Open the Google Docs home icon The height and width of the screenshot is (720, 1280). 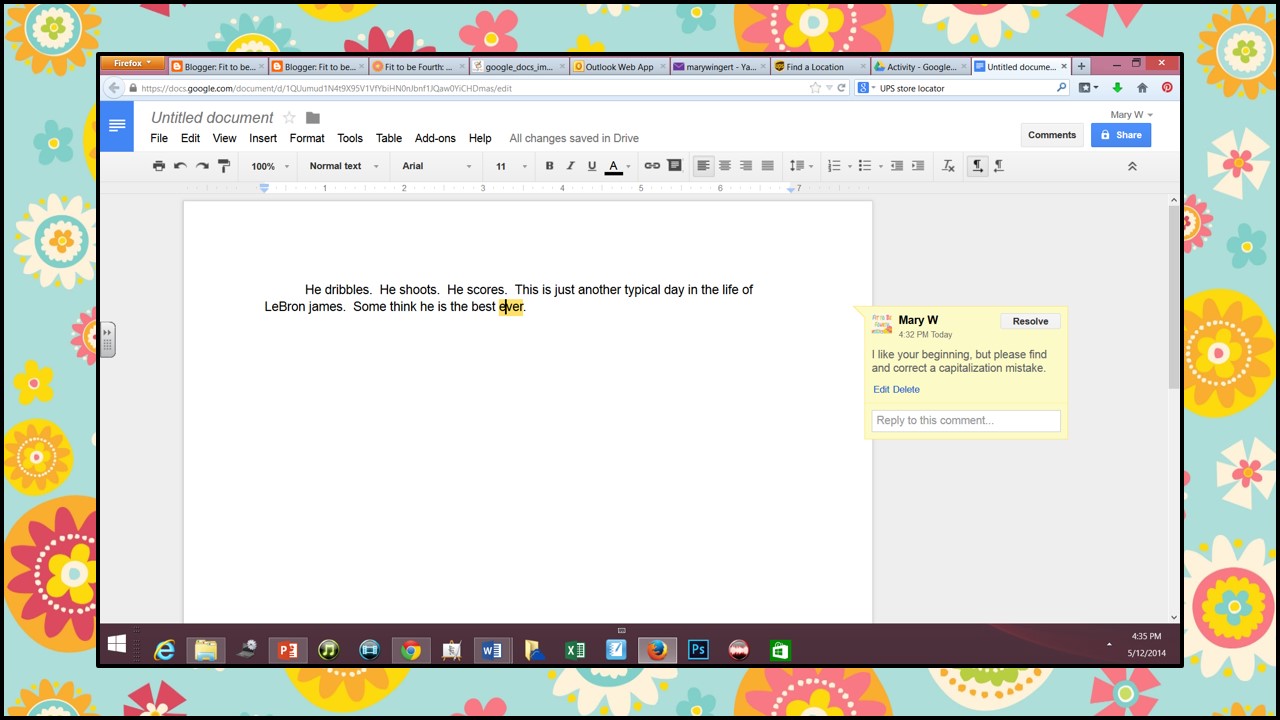[117, 126]
